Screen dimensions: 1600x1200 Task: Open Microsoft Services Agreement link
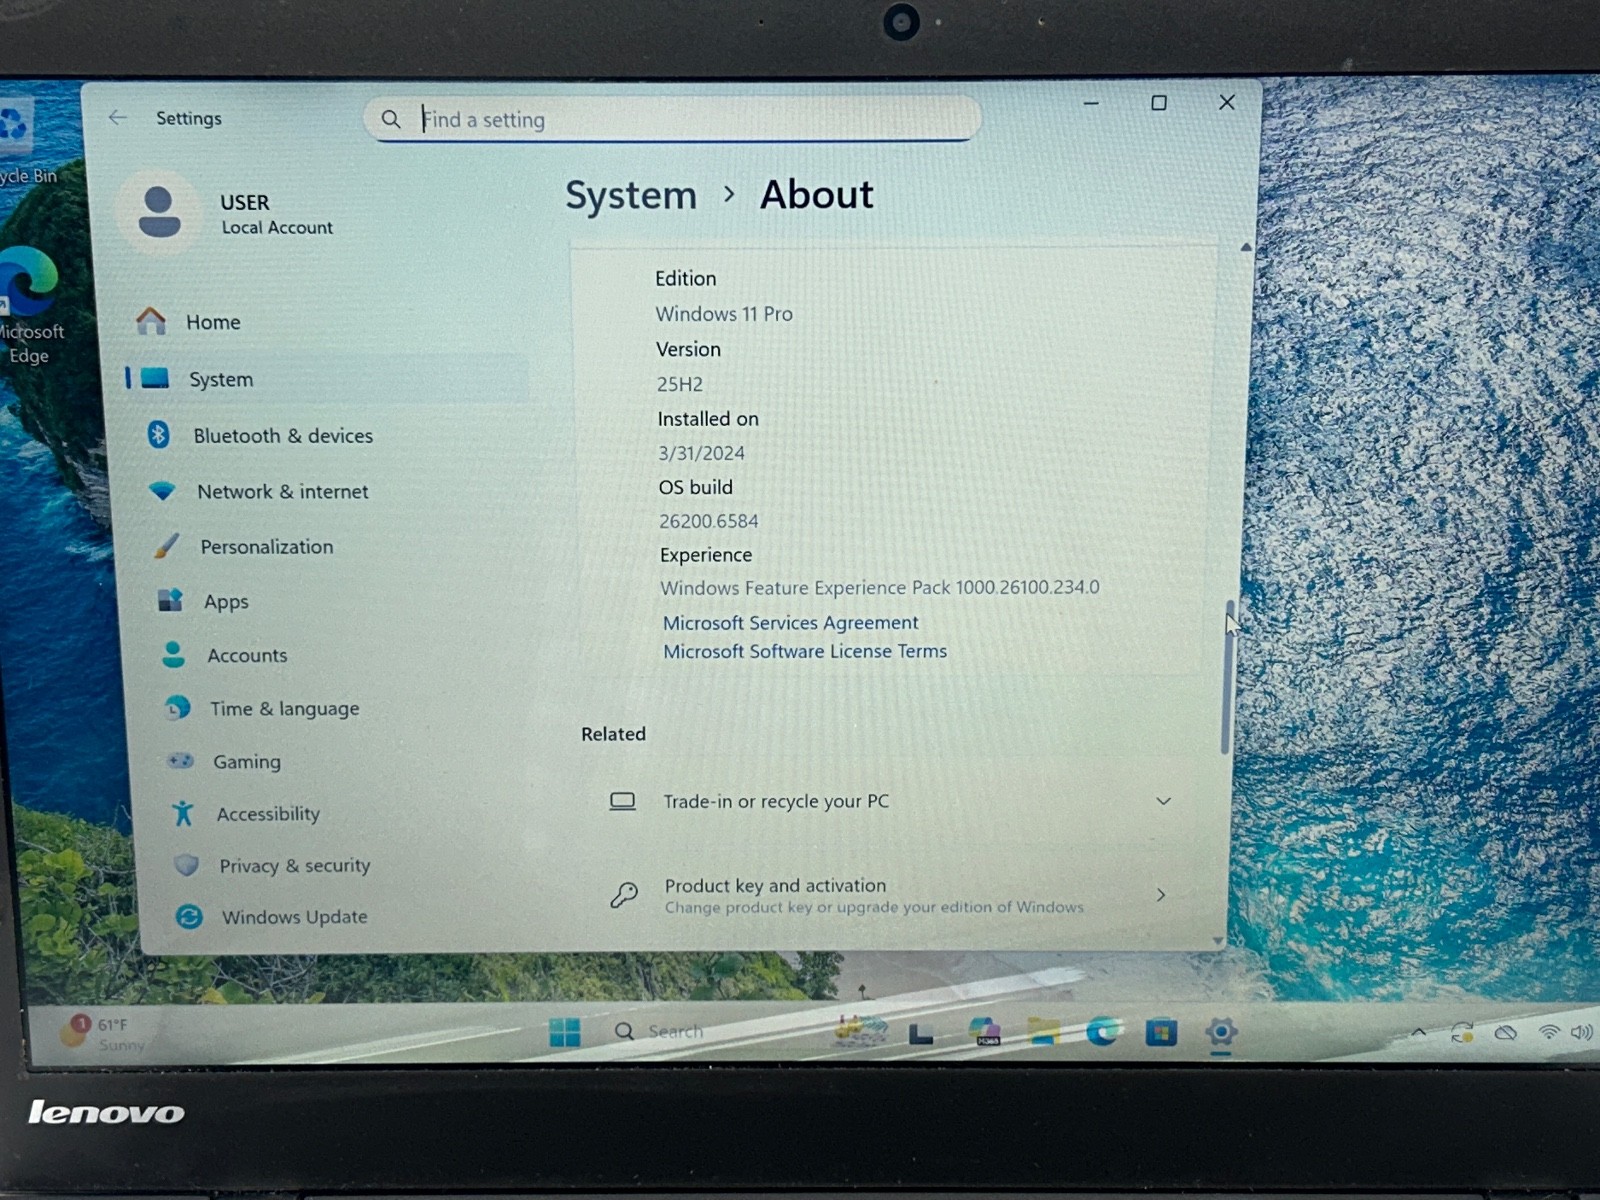790,622
